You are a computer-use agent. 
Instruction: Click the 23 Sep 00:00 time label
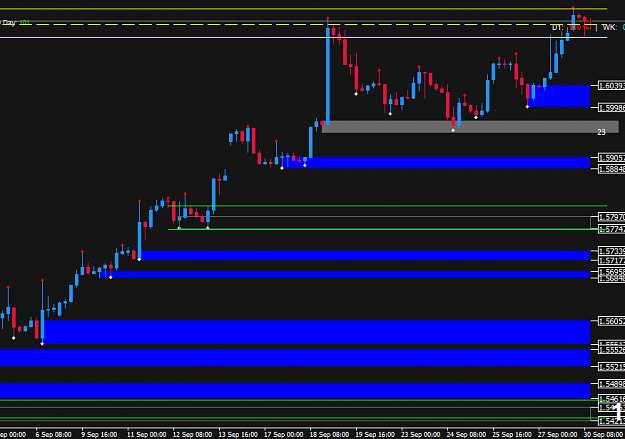coord(421,434)
